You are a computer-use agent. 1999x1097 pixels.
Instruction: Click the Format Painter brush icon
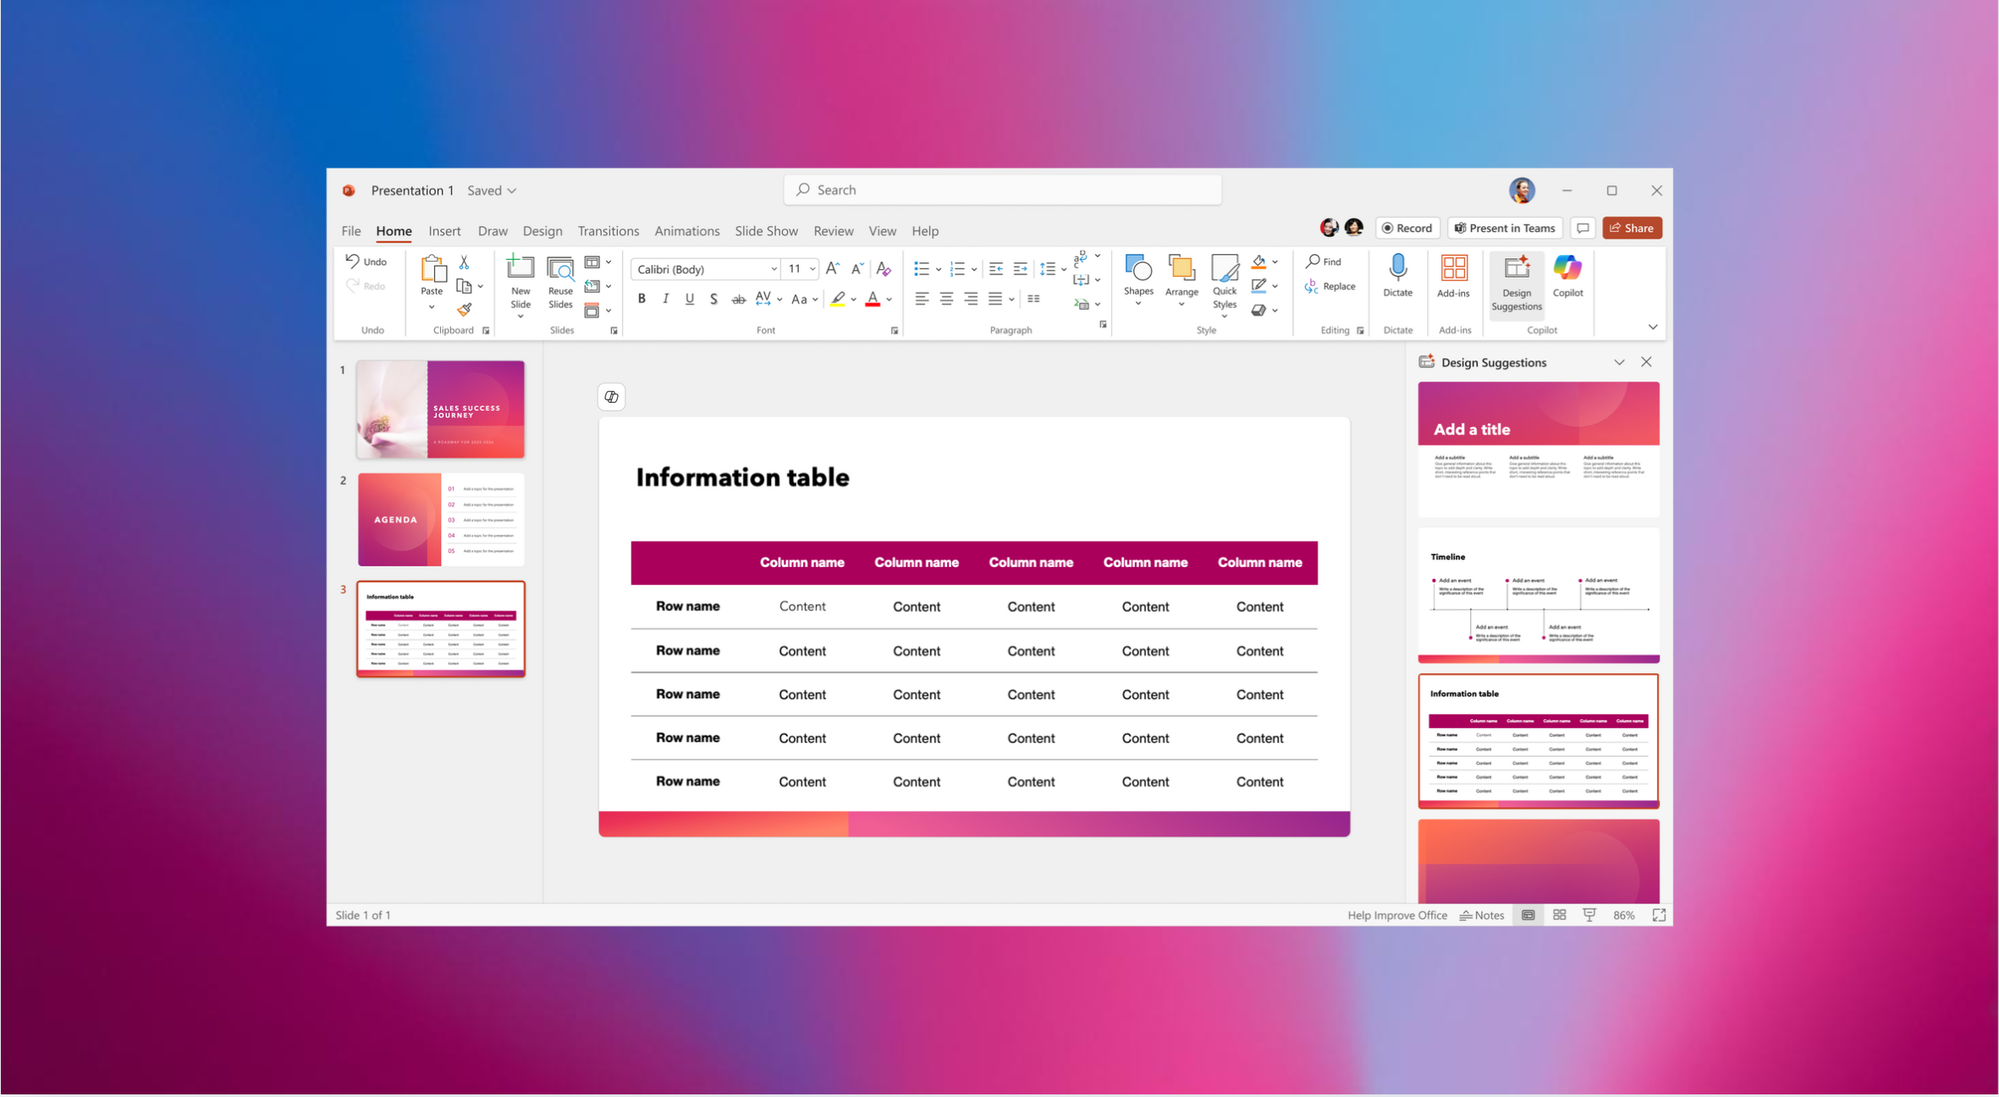tap(464, 310)
